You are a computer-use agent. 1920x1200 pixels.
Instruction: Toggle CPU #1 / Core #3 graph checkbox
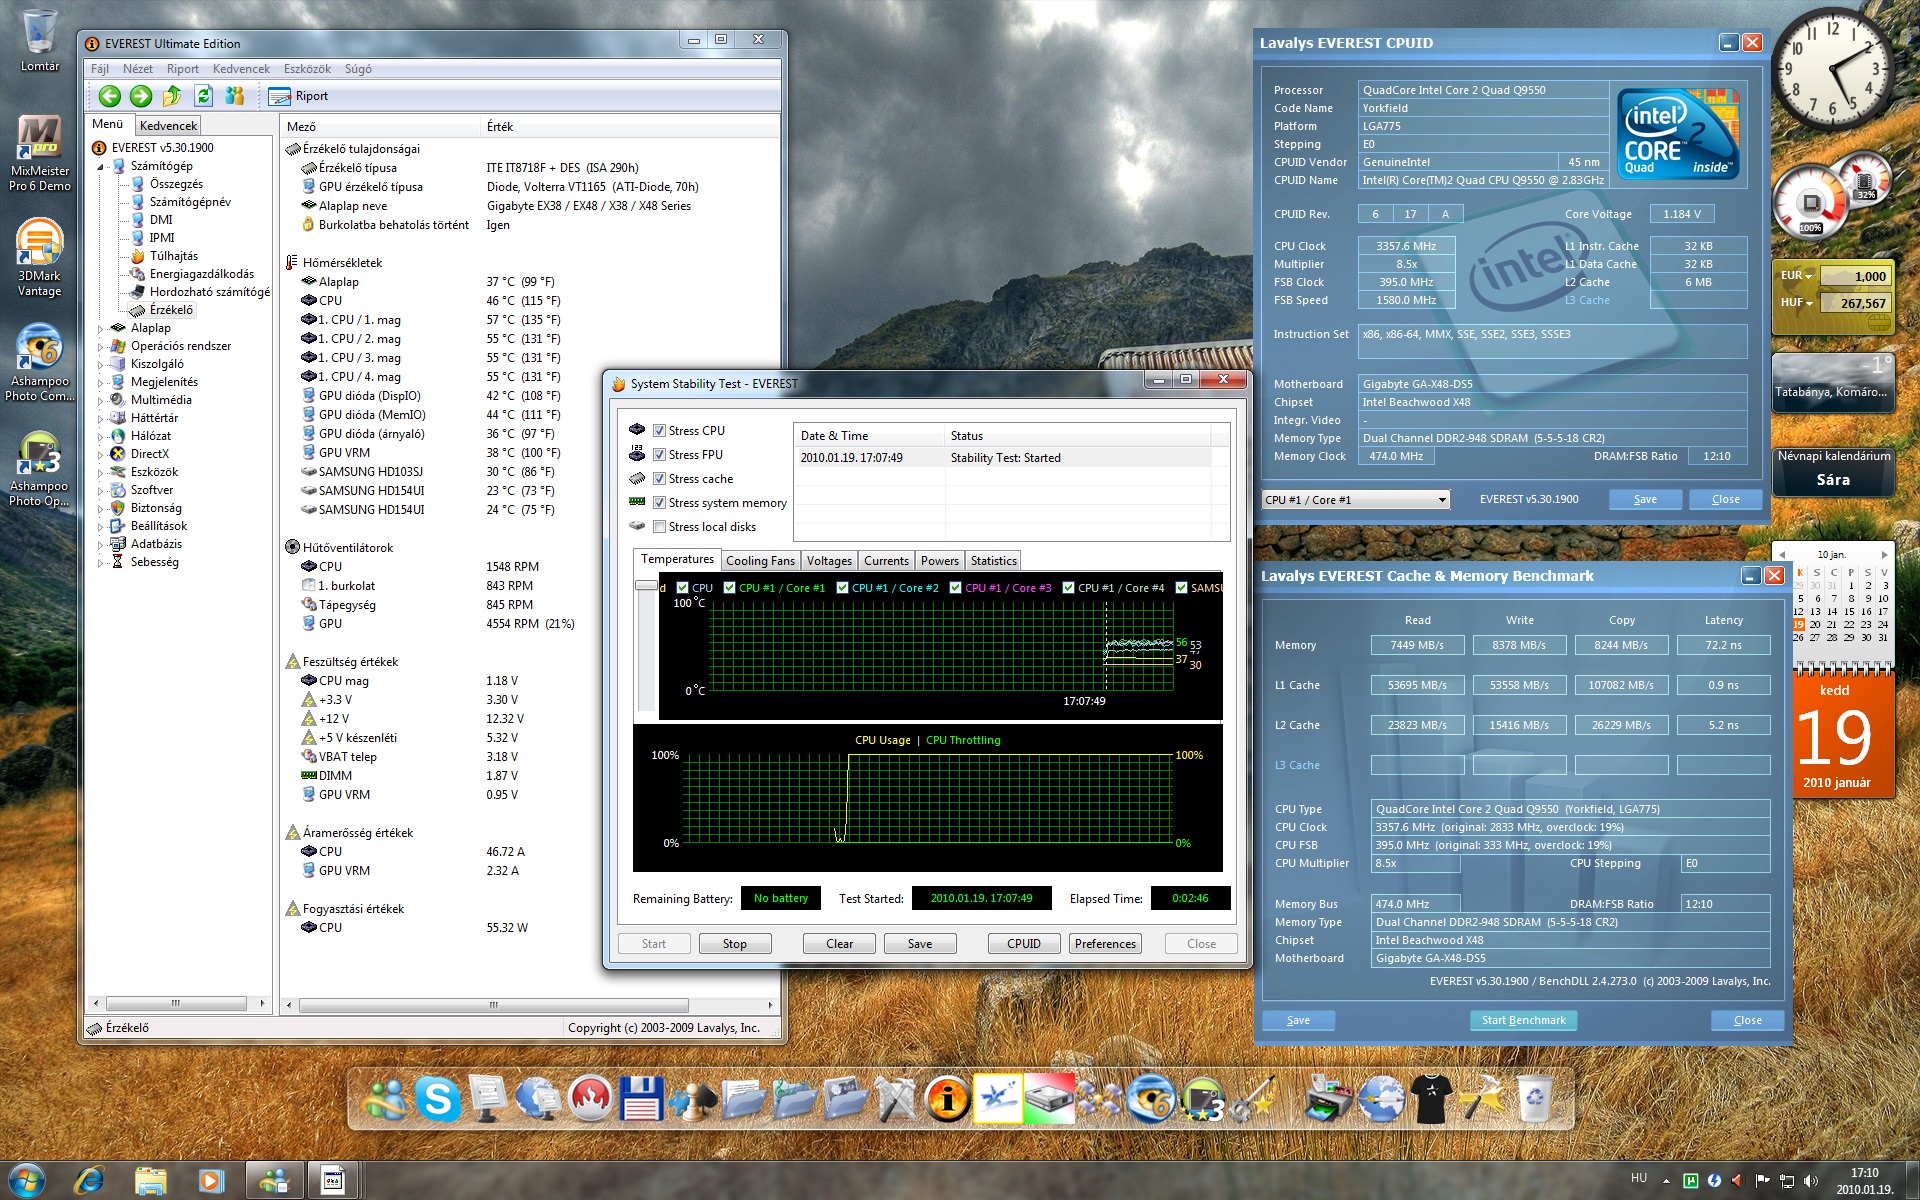(956, 588)
